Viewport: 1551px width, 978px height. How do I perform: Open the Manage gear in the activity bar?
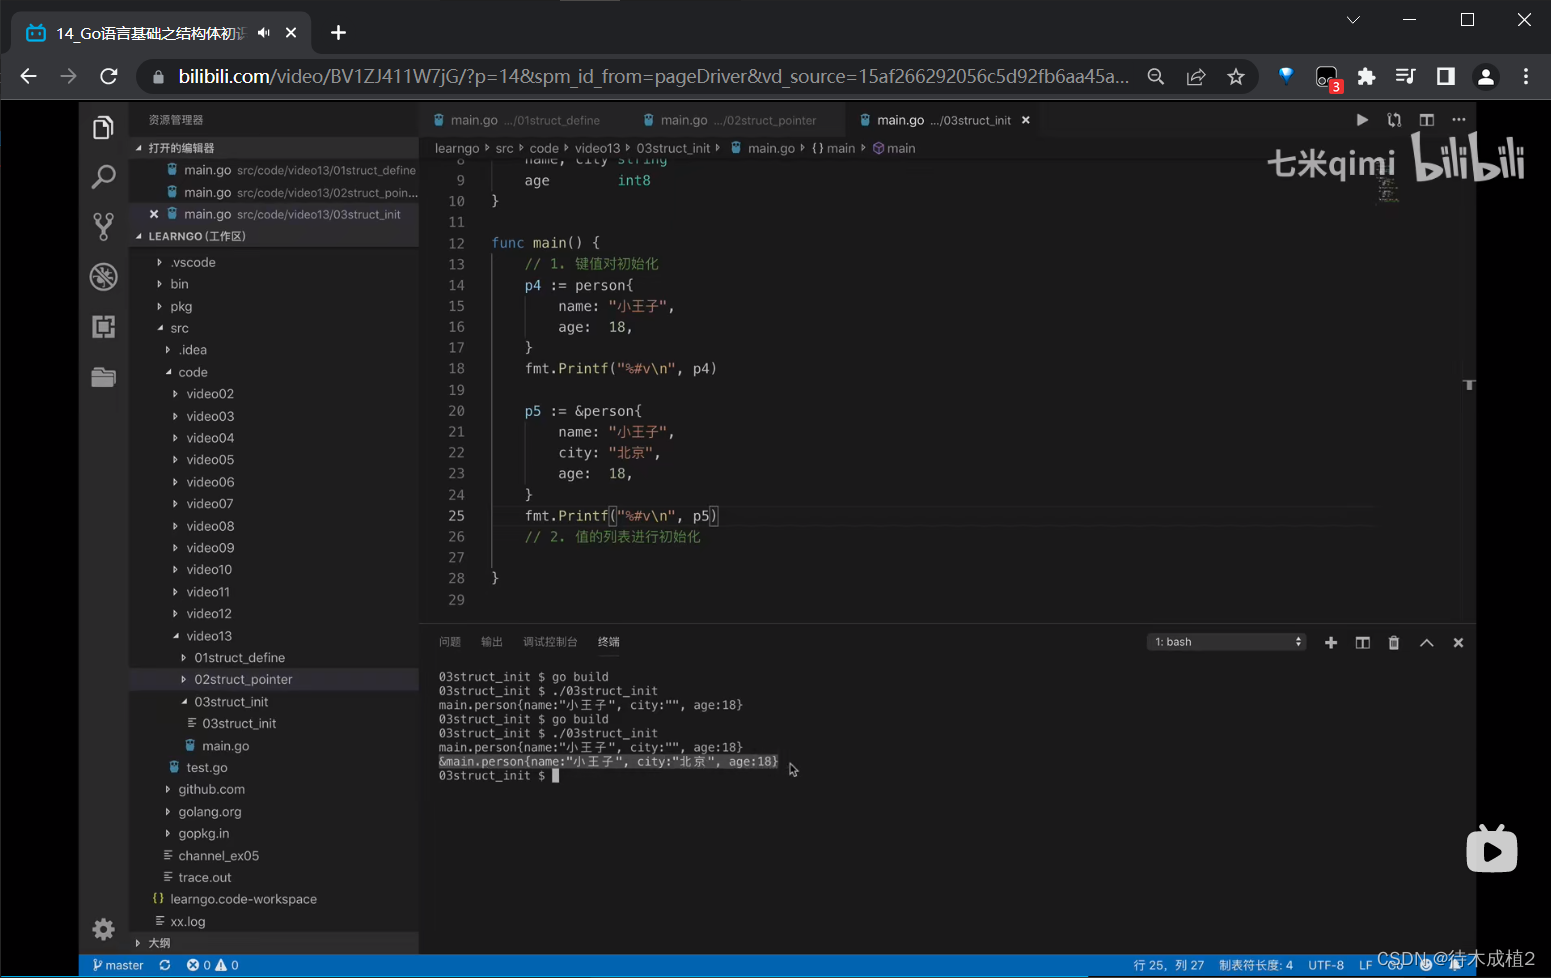103,929
